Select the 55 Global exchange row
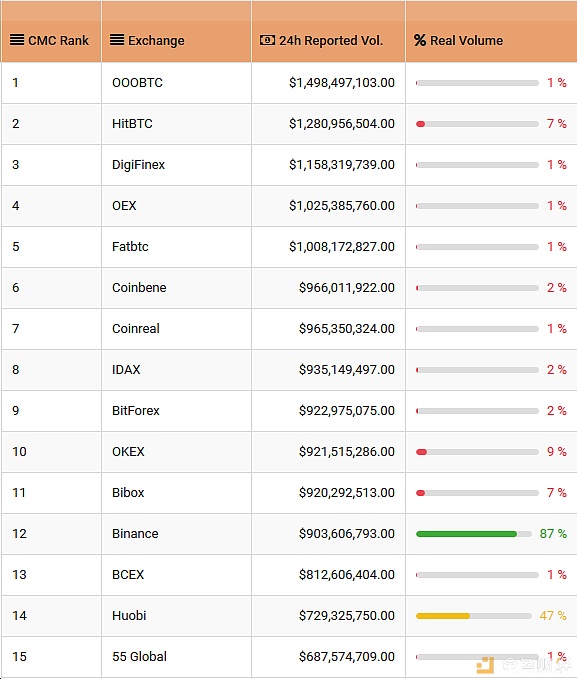The width and height of the screenshot is (577, 679). (x=288, y=656)
